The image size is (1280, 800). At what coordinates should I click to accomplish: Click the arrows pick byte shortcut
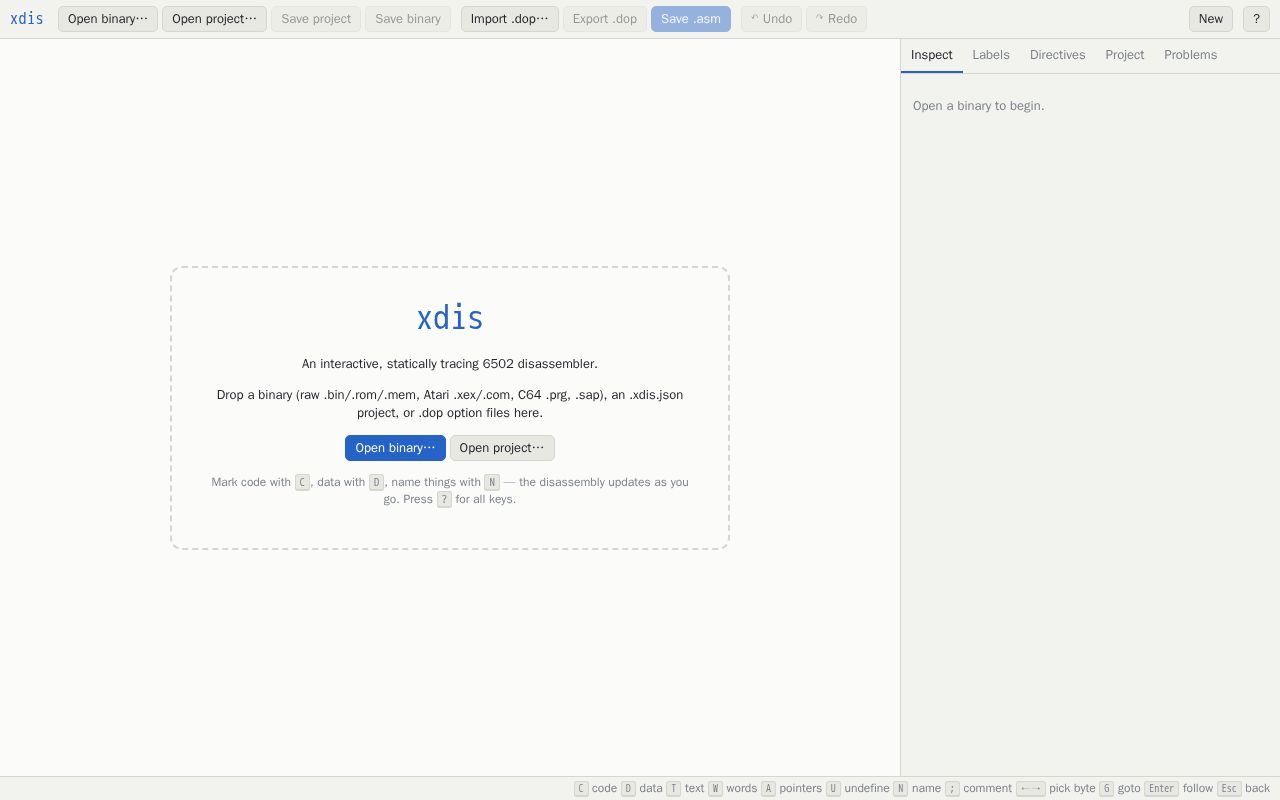tap(1056, 788)
